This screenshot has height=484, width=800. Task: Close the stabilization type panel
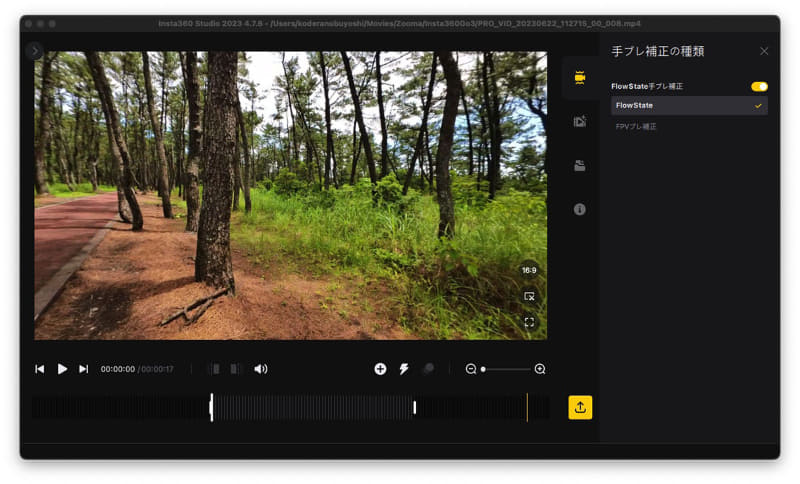pos(764,51)
